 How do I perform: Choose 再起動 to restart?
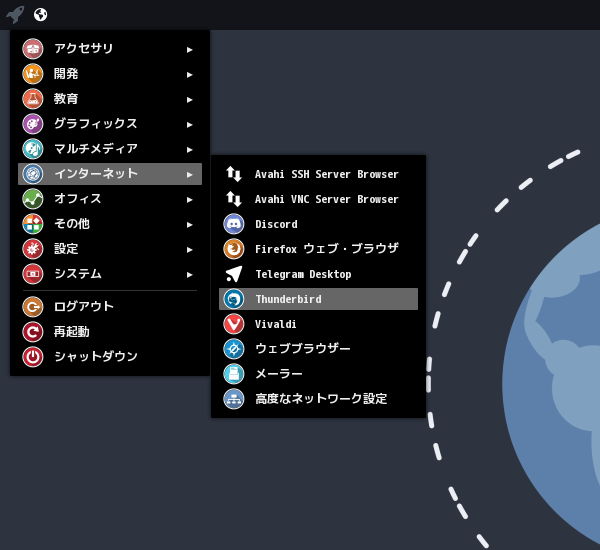pyautogui.click(x=110, y=331)
